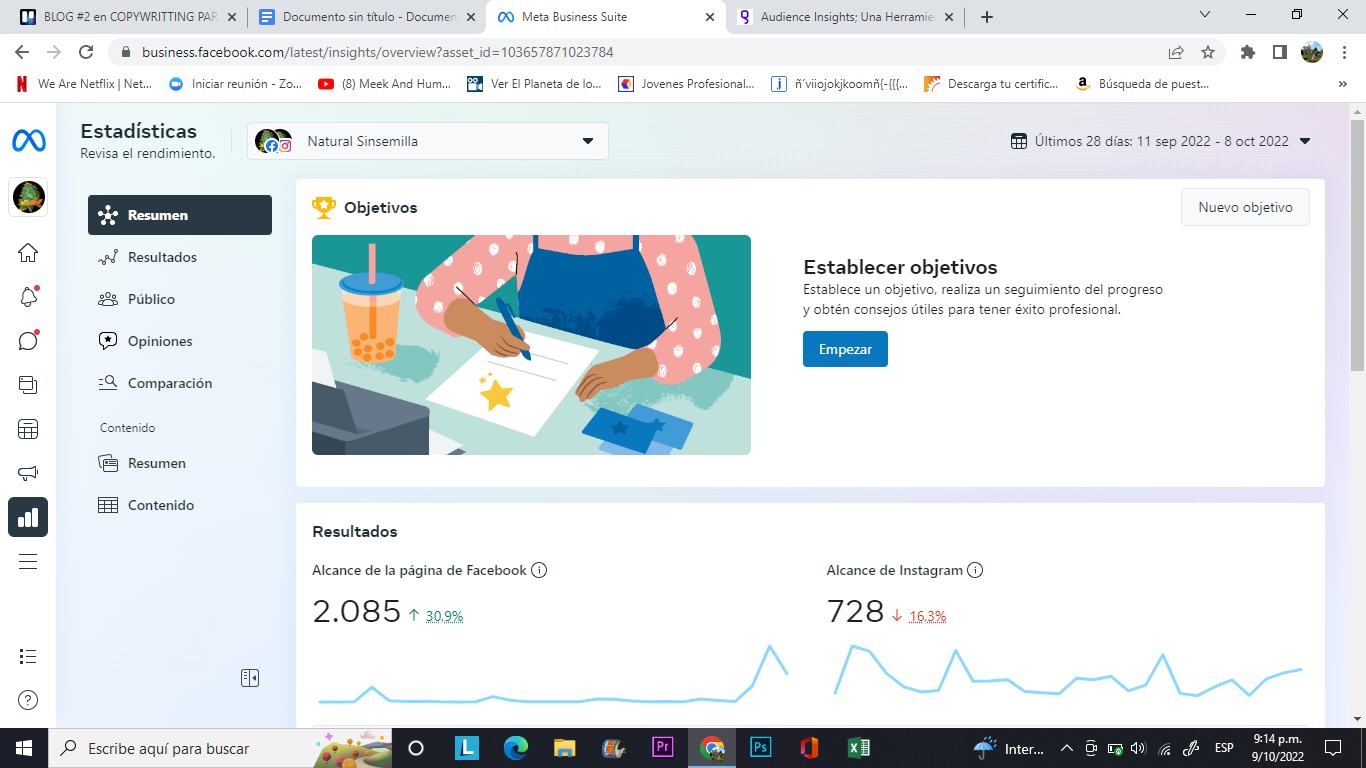Screen dimensions: 1366x768
Task: Open Inbox chat bubble icon
Action: click(28, 341)
